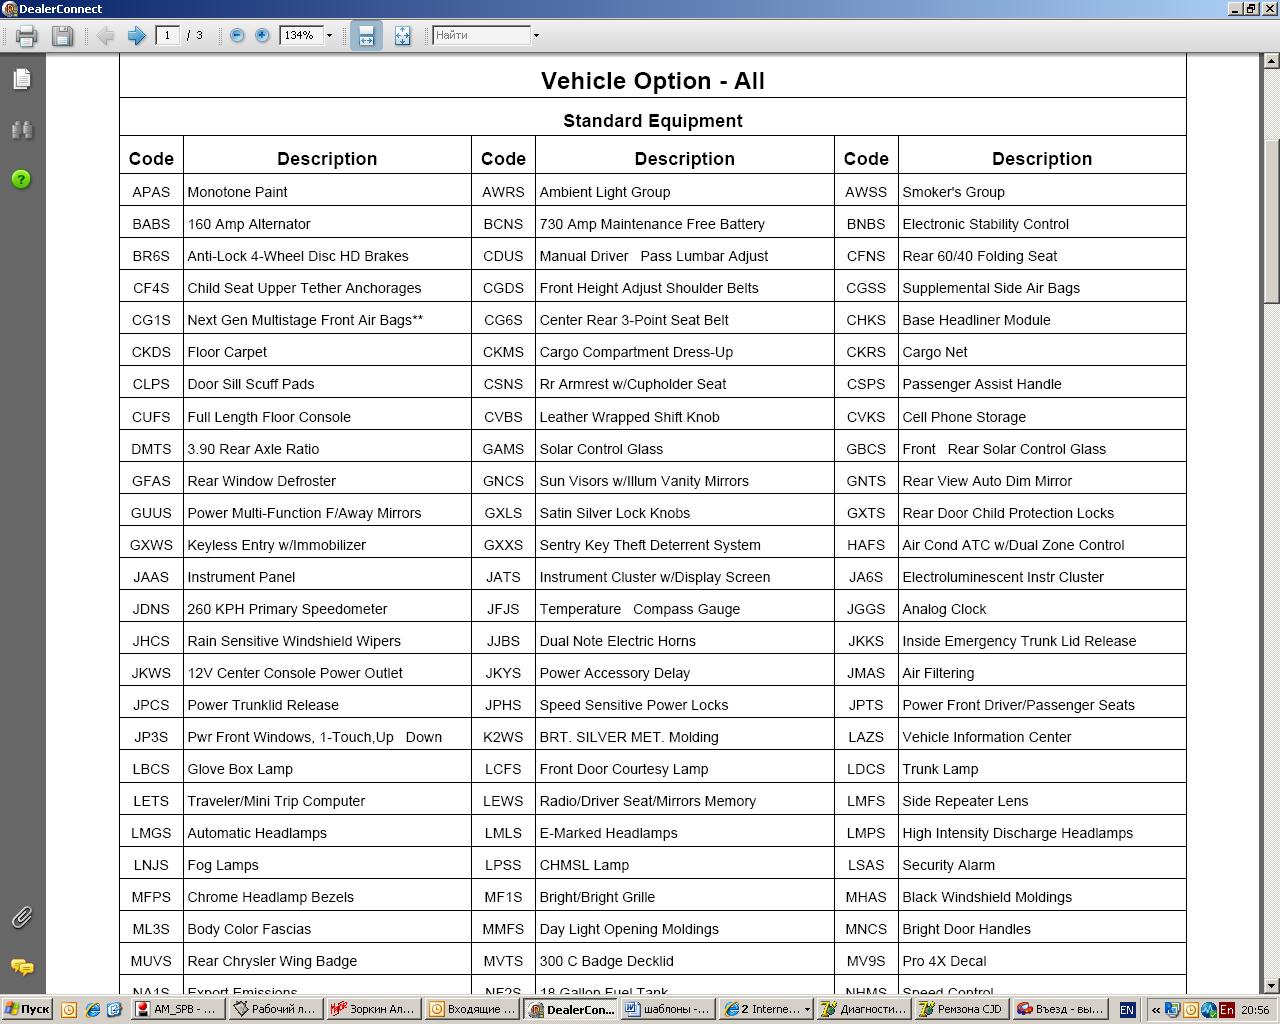
Task: Launch Internet Explorer from quick launch
Action: pos(92,1010)
